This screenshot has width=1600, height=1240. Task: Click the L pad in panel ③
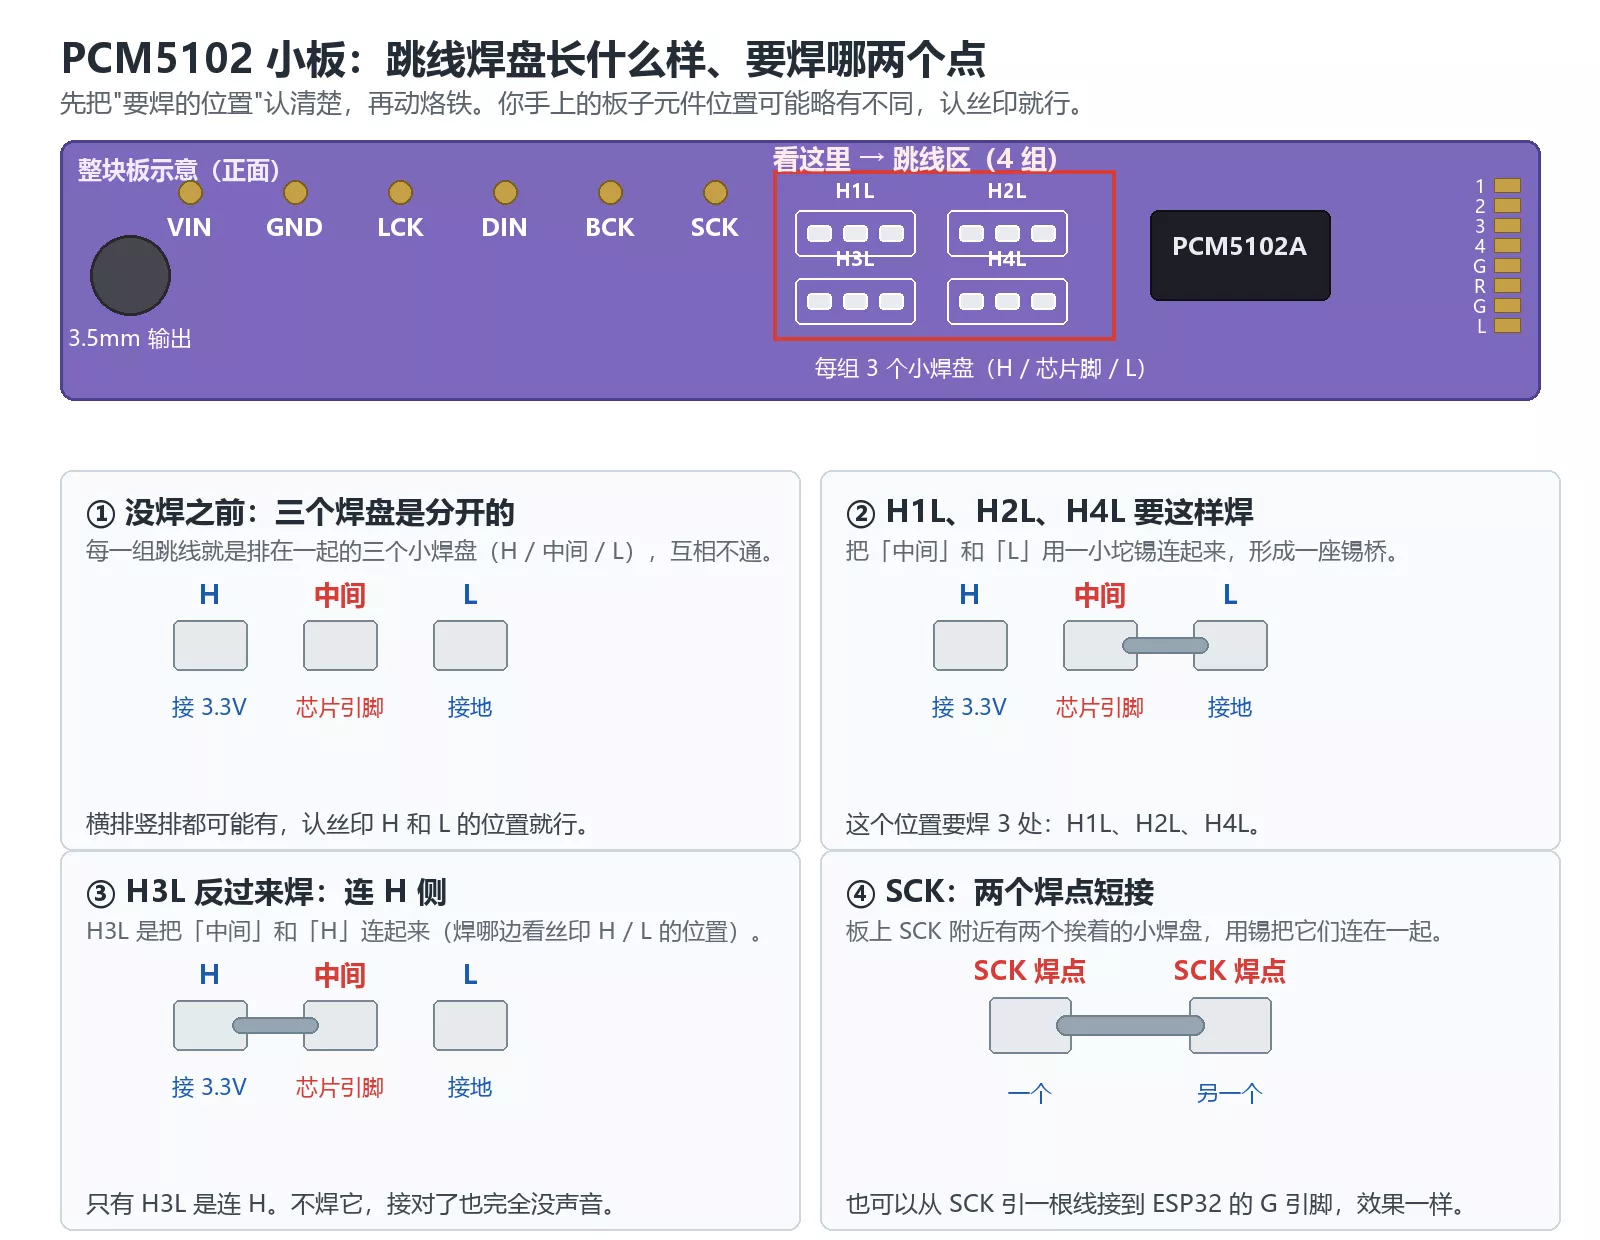tap(470, 1025)
